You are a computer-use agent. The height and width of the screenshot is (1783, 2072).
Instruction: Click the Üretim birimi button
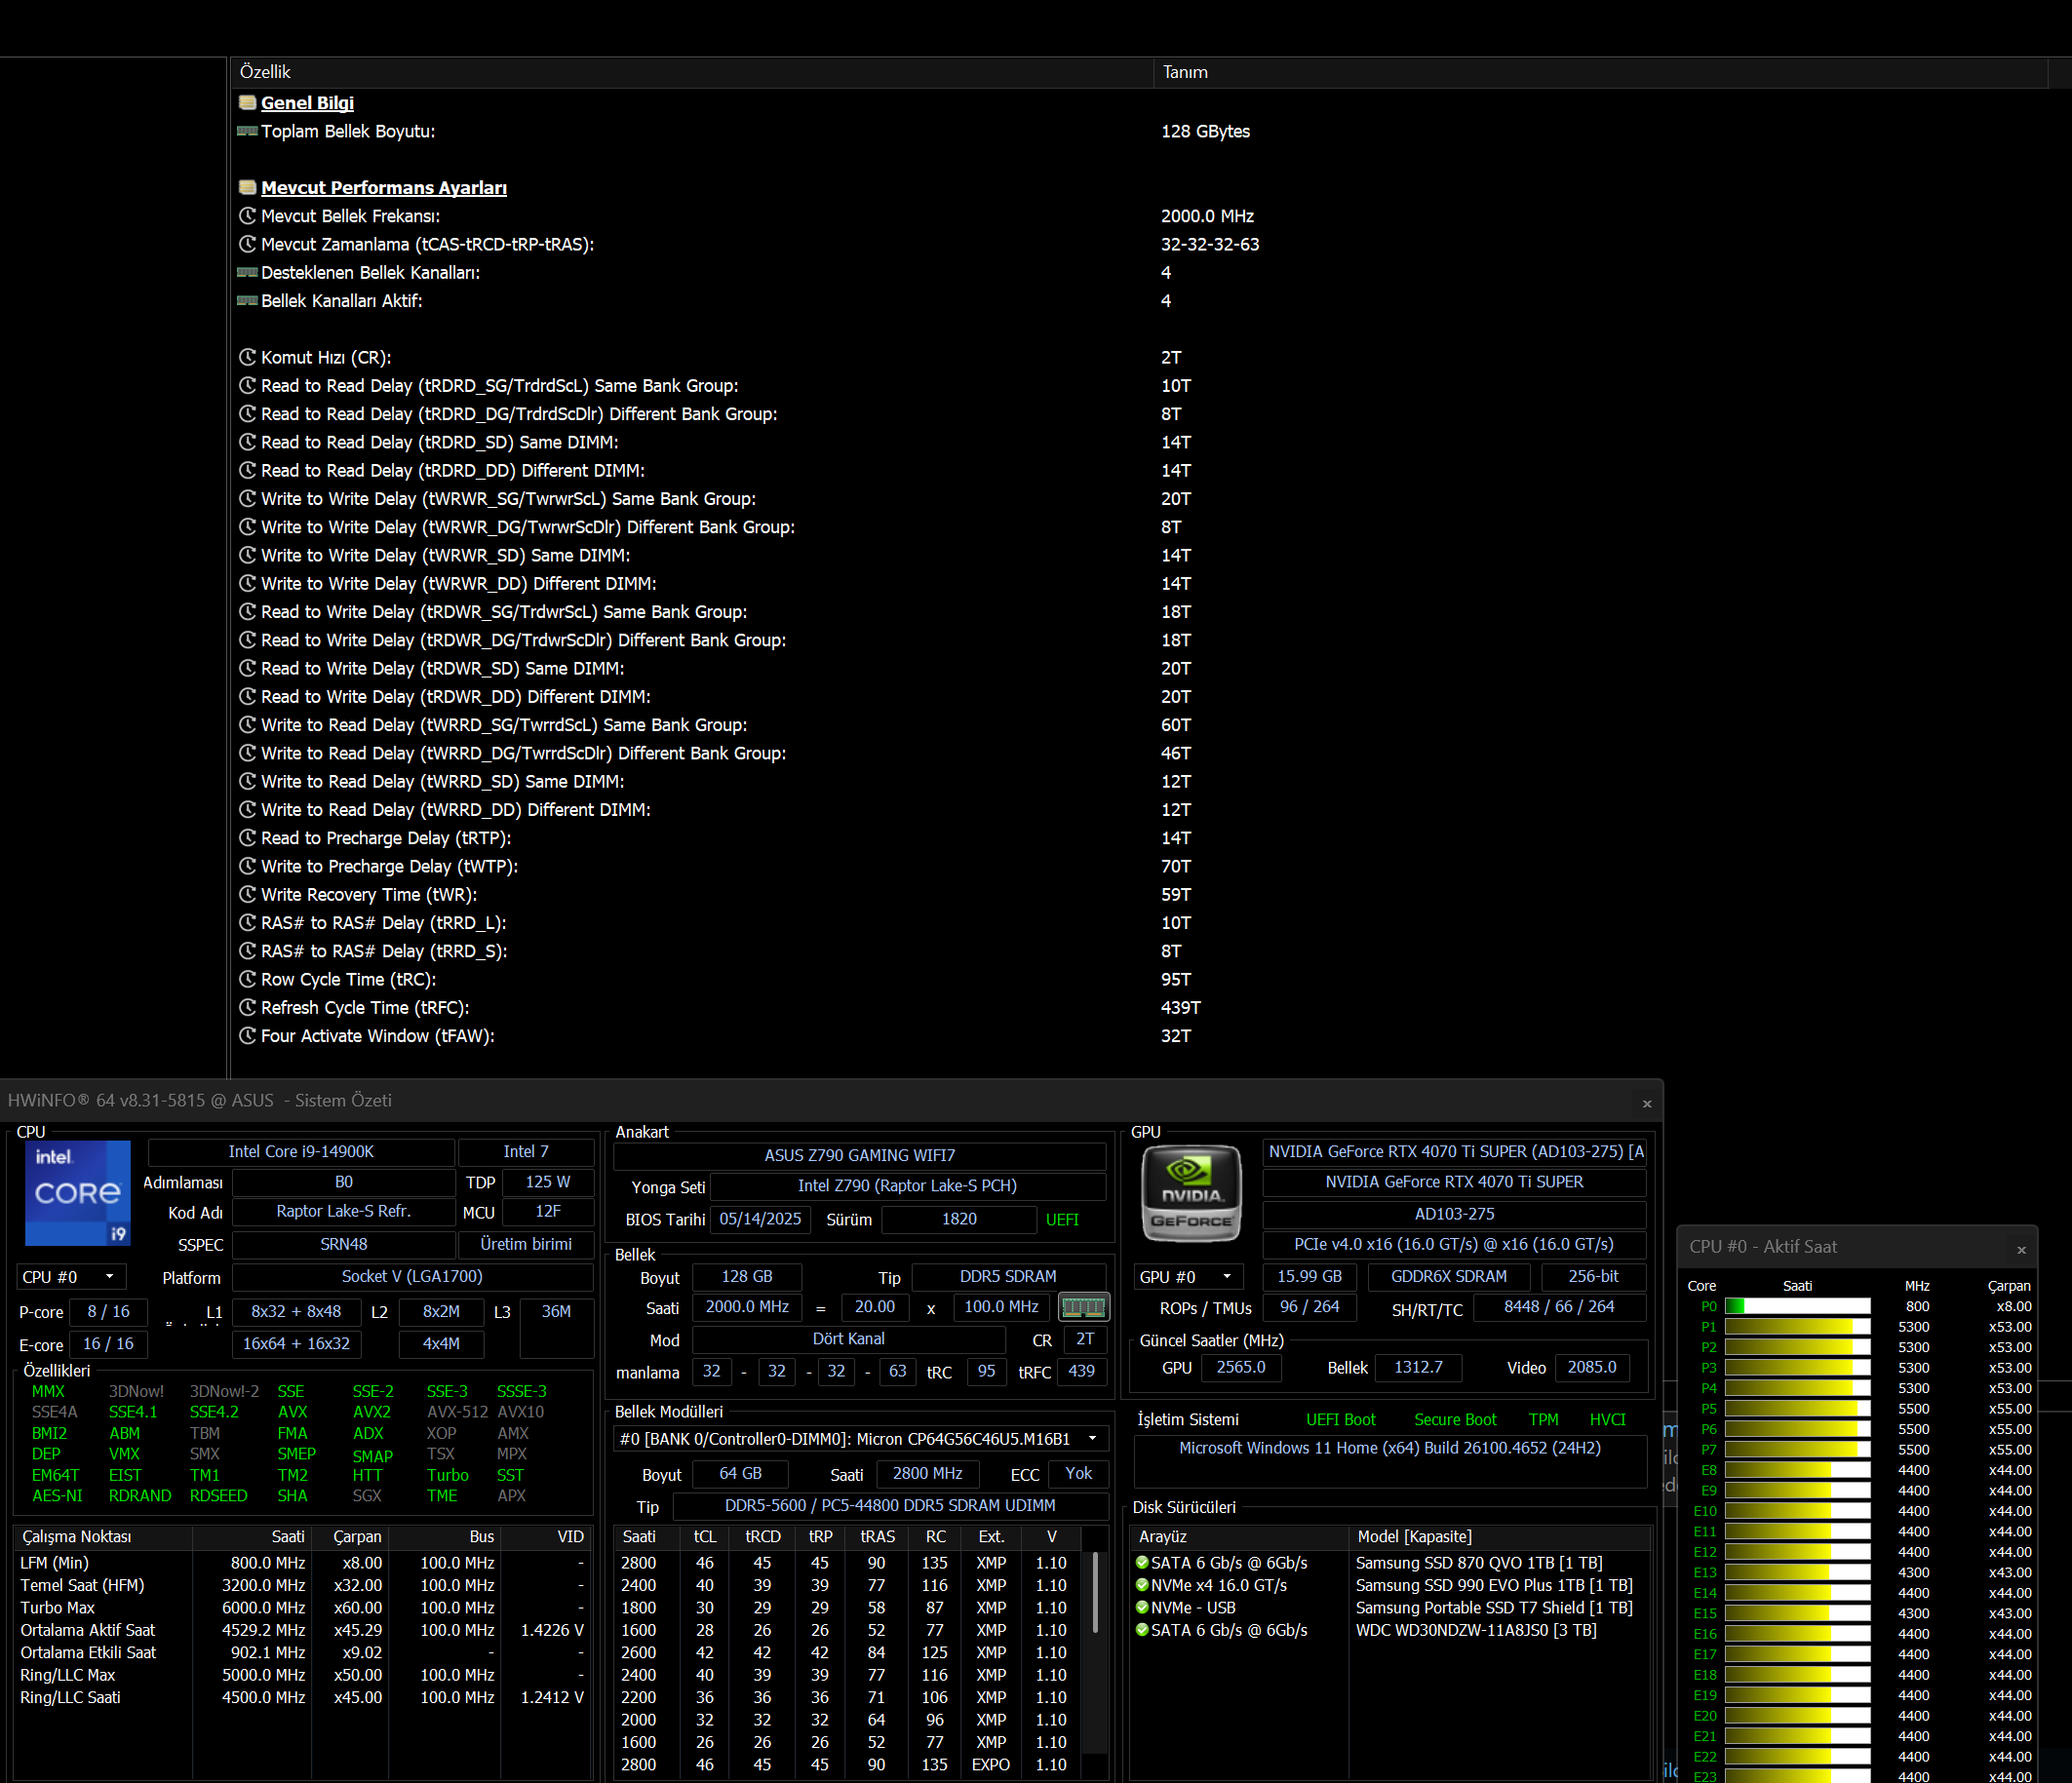coord(526,1245)
